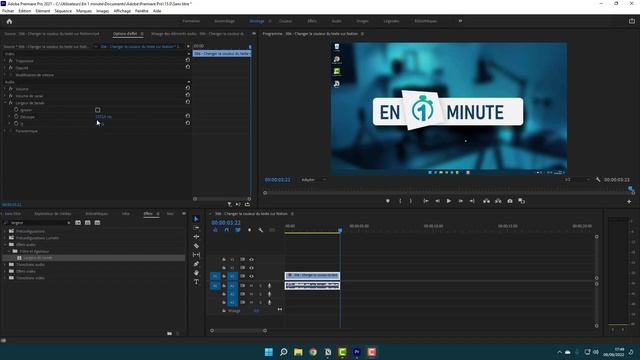Switch to the Audio workspace tab

(336, 21)
